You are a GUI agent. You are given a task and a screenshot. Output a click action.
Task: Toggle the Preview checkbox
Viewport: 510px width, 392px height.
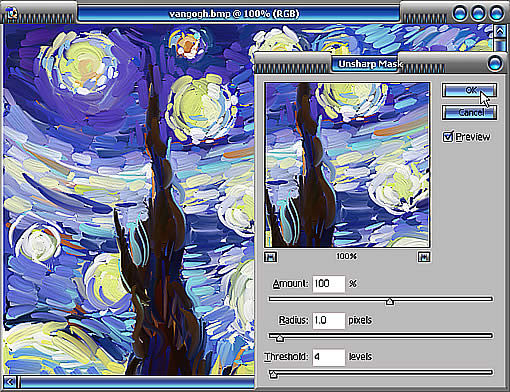(x=448, y=137)
